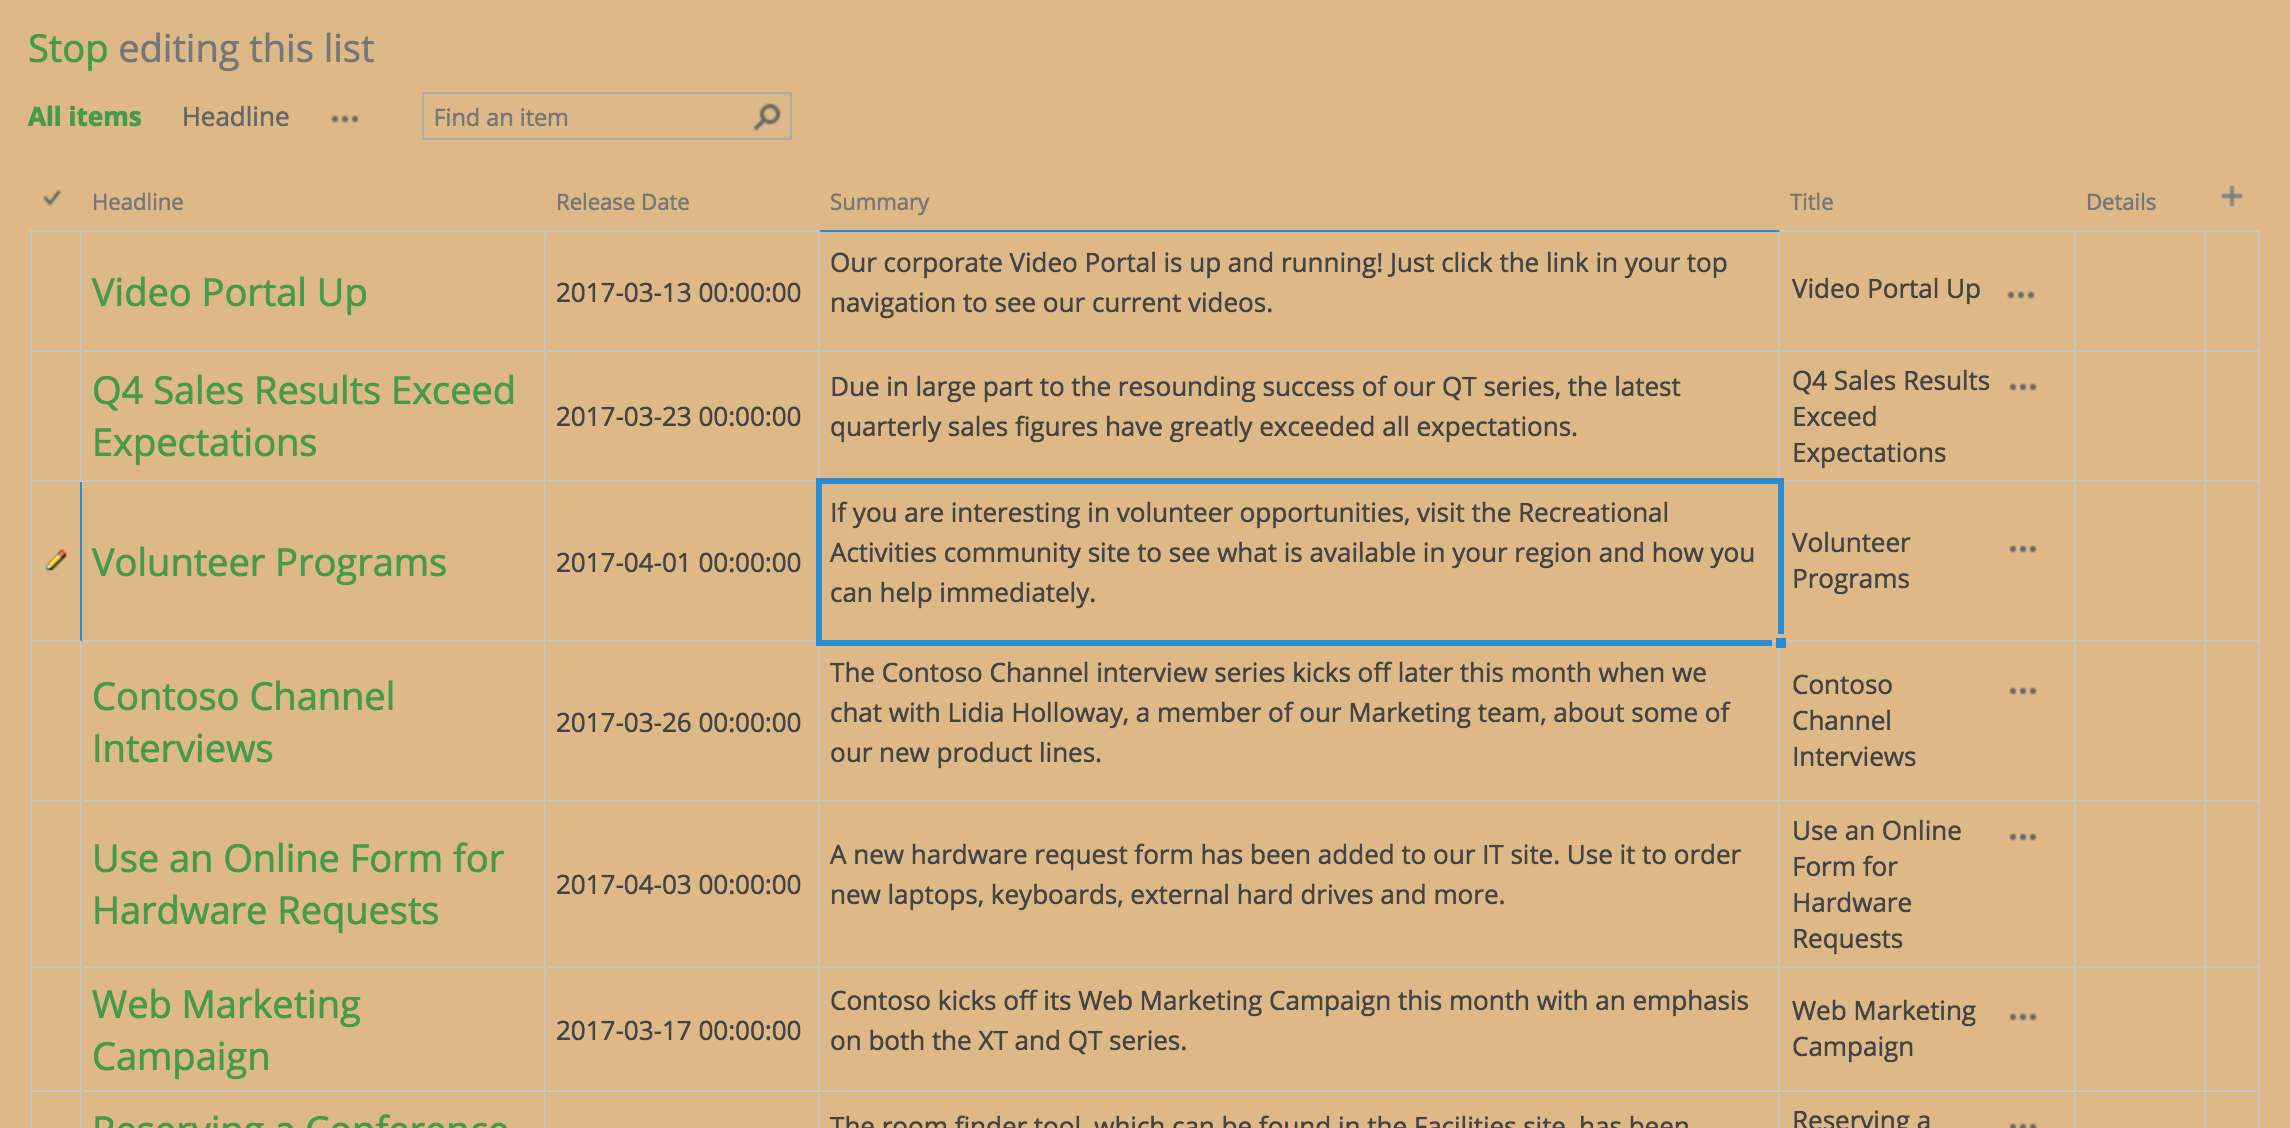Click the add column plus icon
Screen dimensions: 2290x1128
(2231, 197)
